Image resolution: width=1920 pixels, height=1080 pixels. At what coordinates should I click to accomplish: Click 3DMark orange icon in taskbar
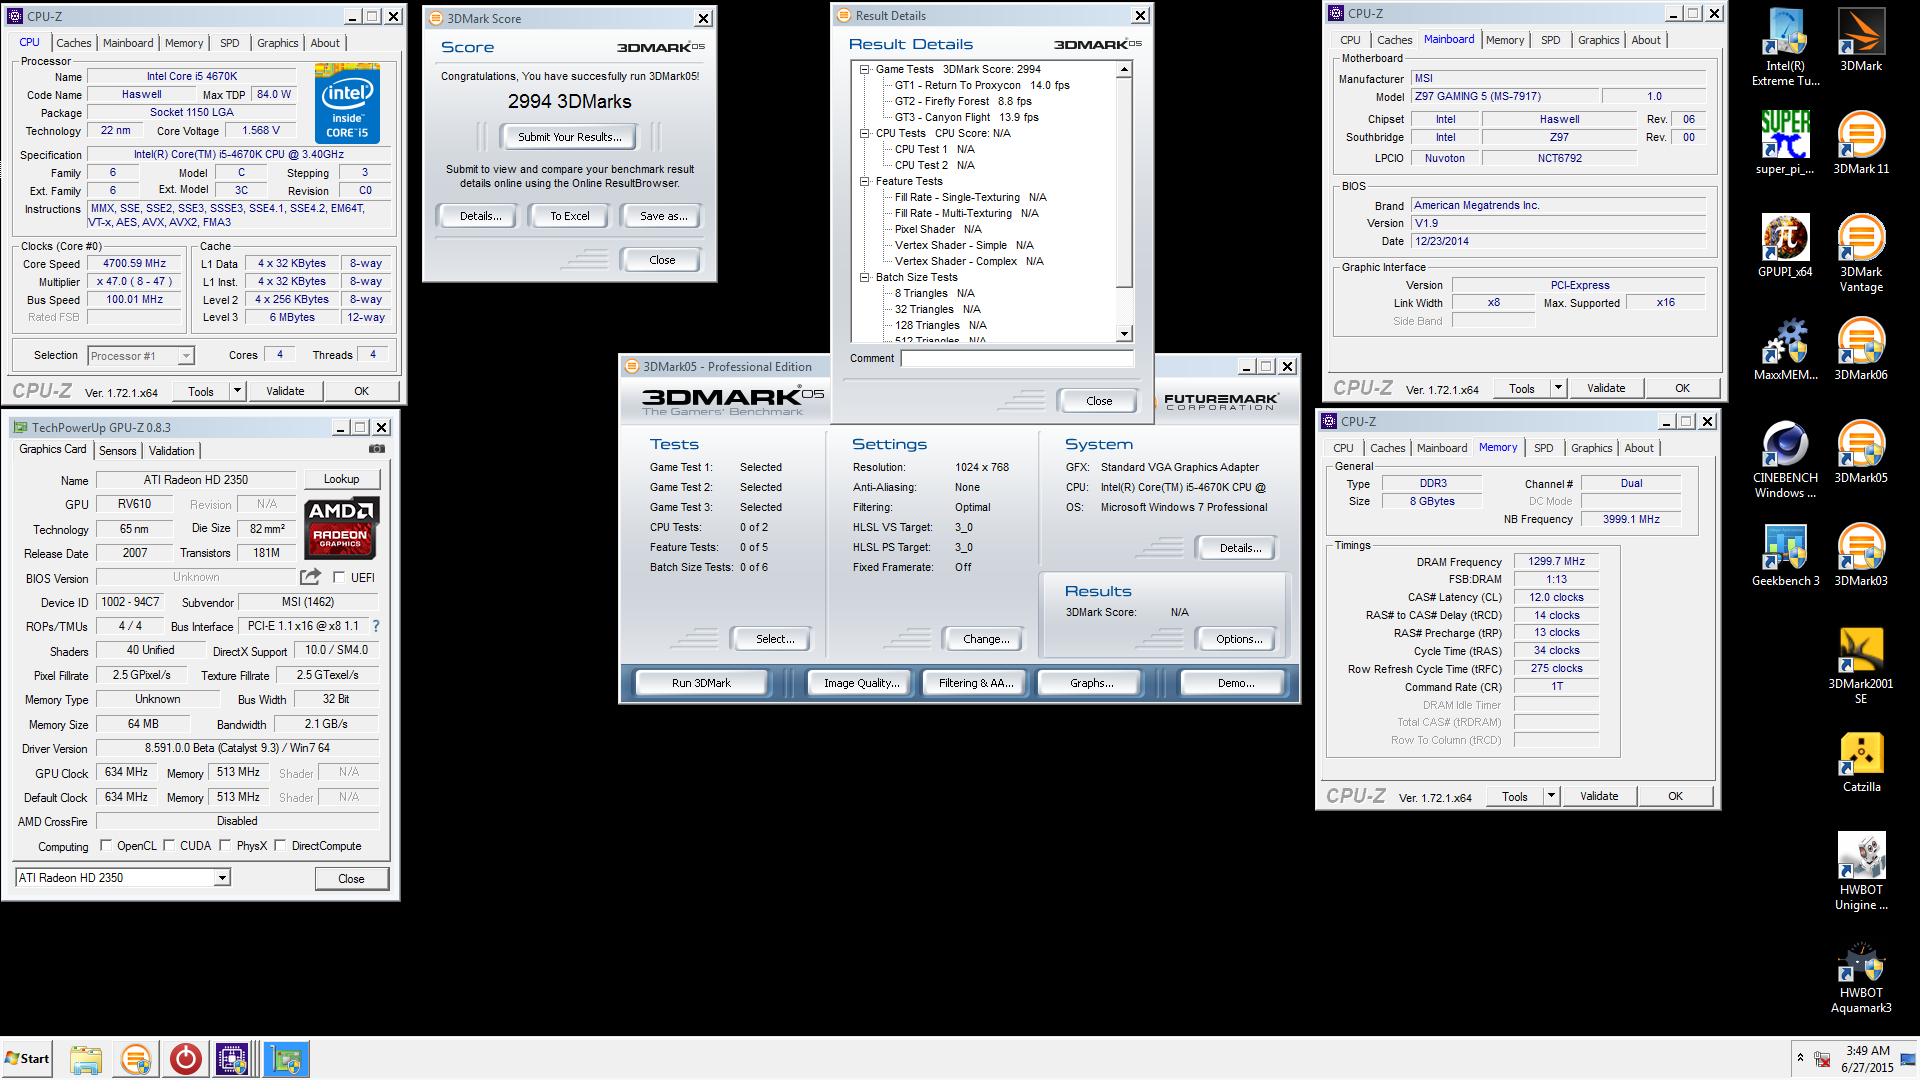pyautogui.click(x=136, y=1059)
